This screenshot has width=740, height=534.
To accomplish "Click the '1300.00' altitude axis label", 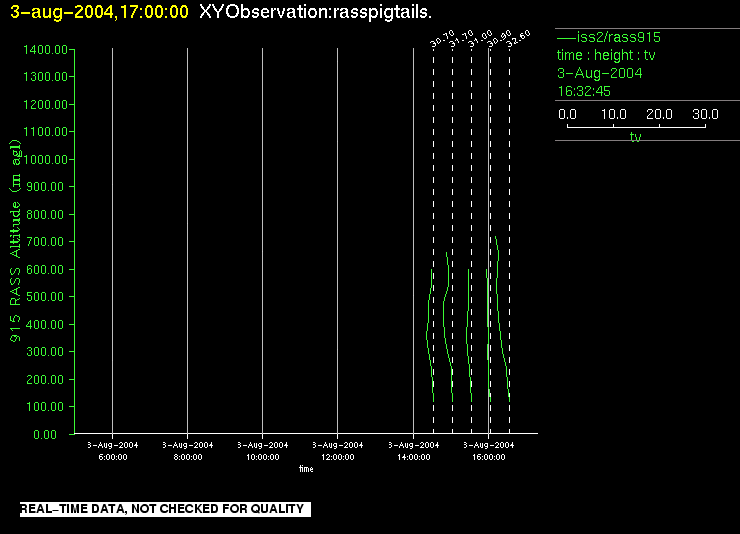I will [45, 76].
